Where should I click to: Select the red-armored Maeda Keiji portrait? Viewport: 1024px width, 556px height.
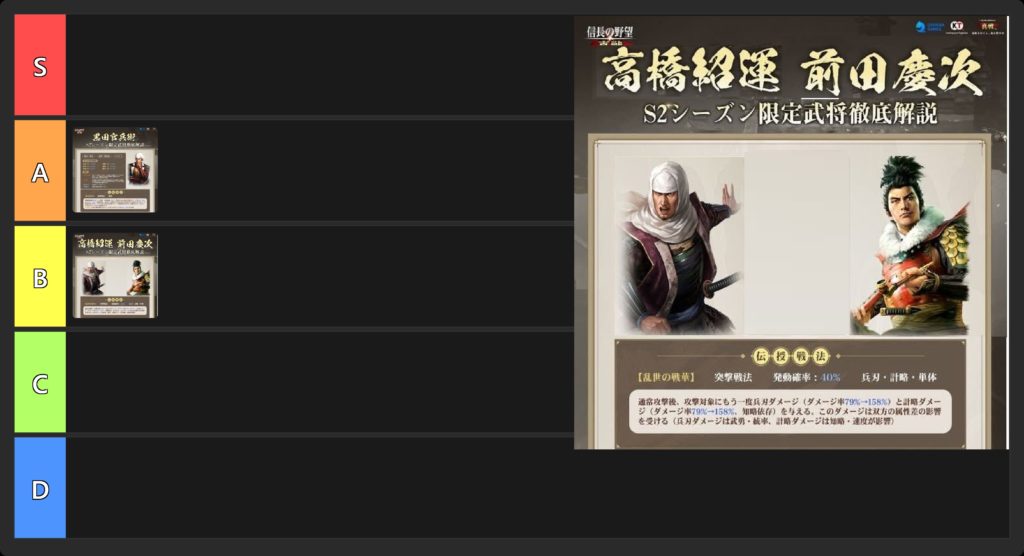click(x=910, y=246)
